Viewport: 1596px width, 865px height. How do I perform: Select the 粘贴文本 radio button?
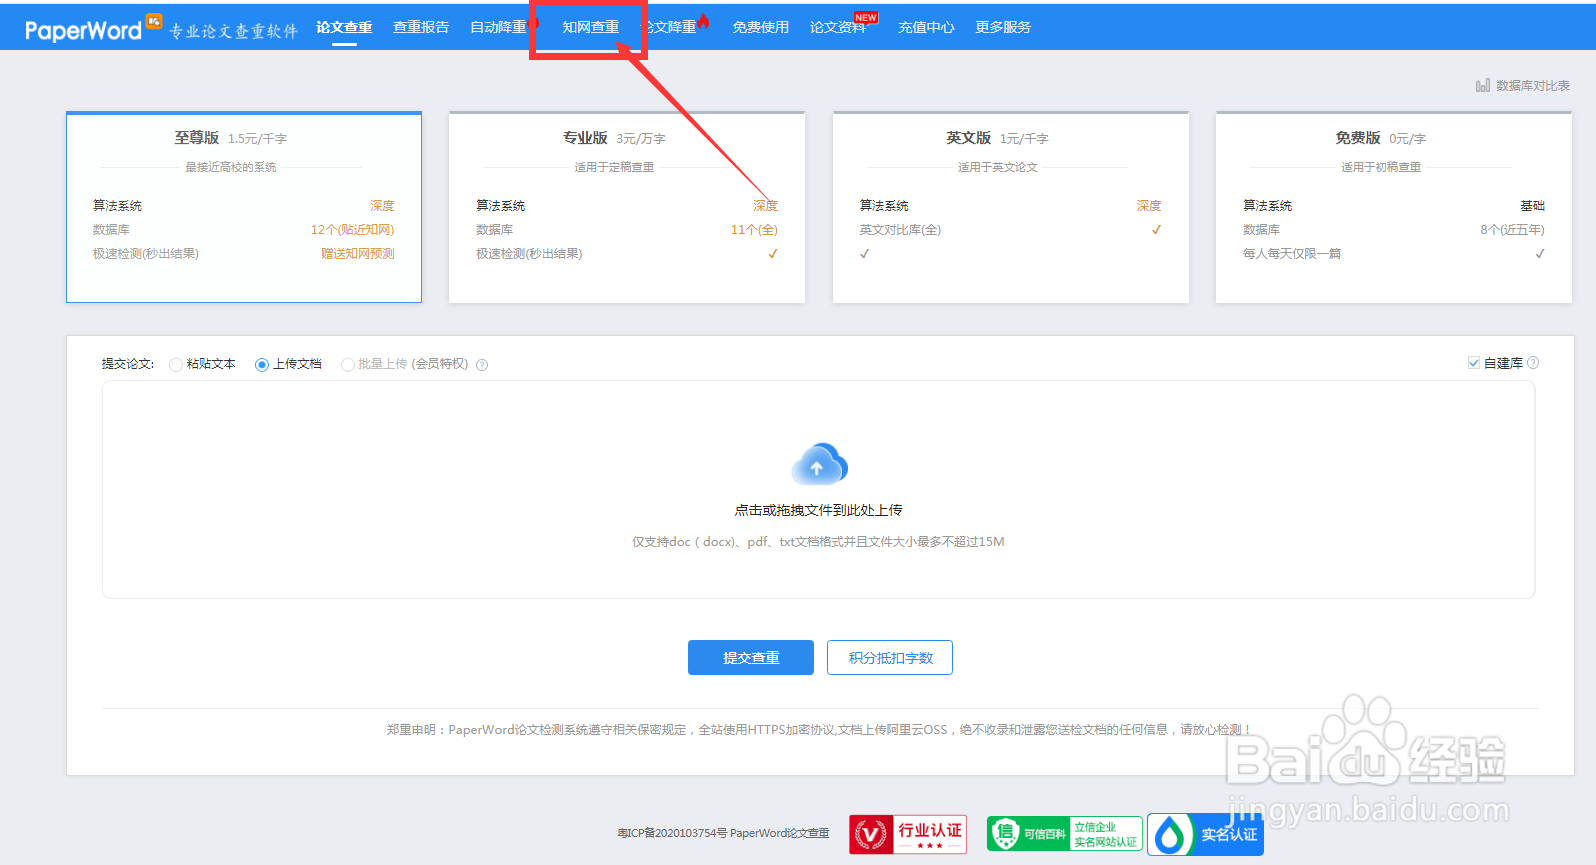176,365
